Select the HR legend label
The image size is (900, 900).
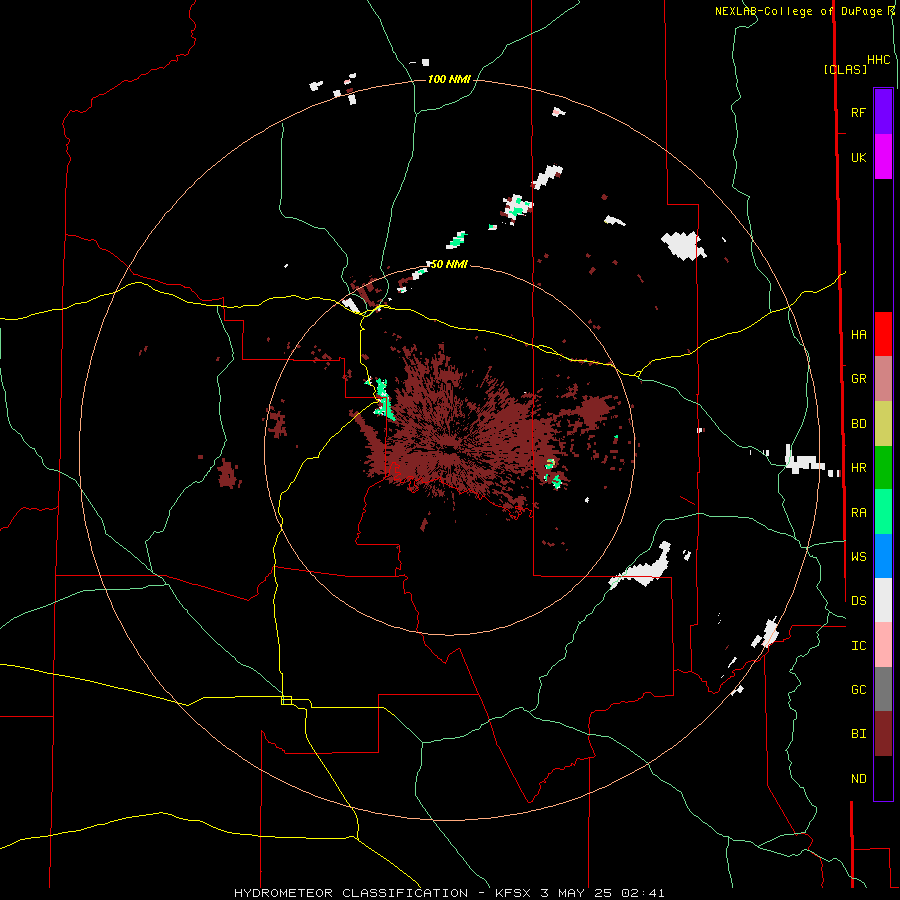858,468
